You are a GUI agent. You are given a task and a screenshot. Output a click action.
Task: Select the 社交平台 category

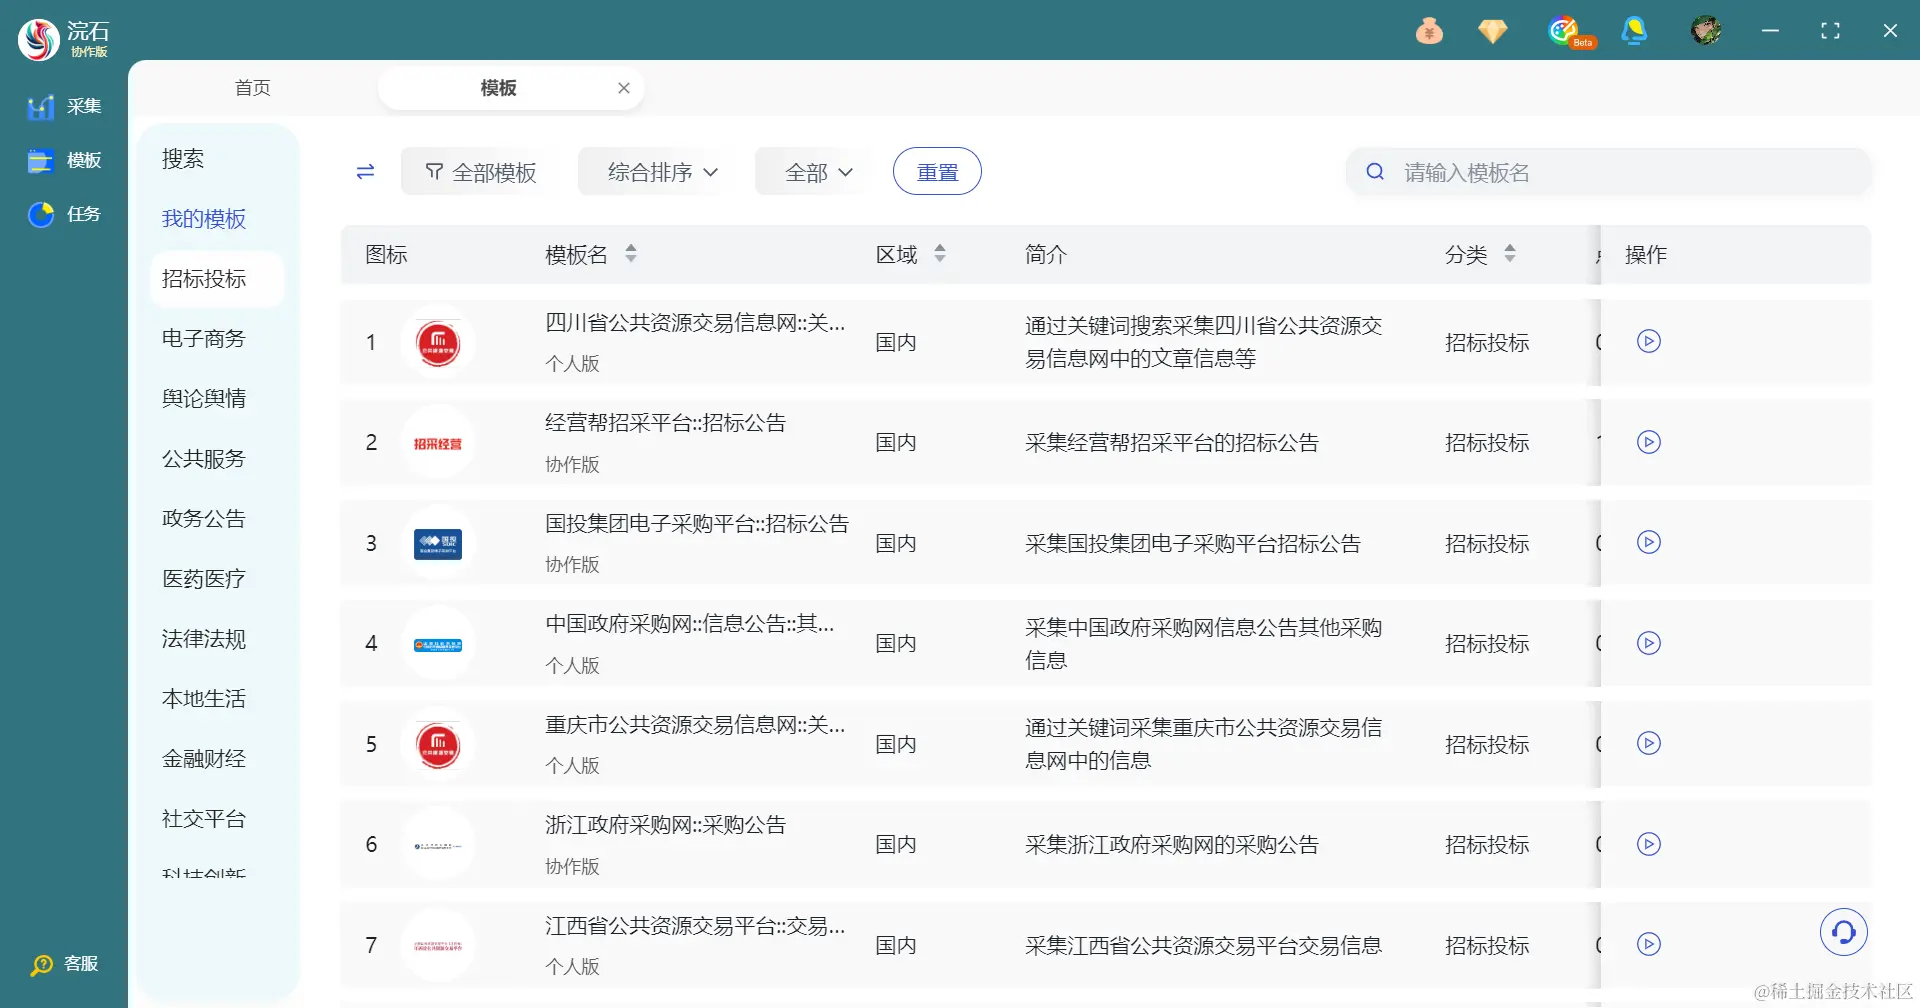click(204, 819)
